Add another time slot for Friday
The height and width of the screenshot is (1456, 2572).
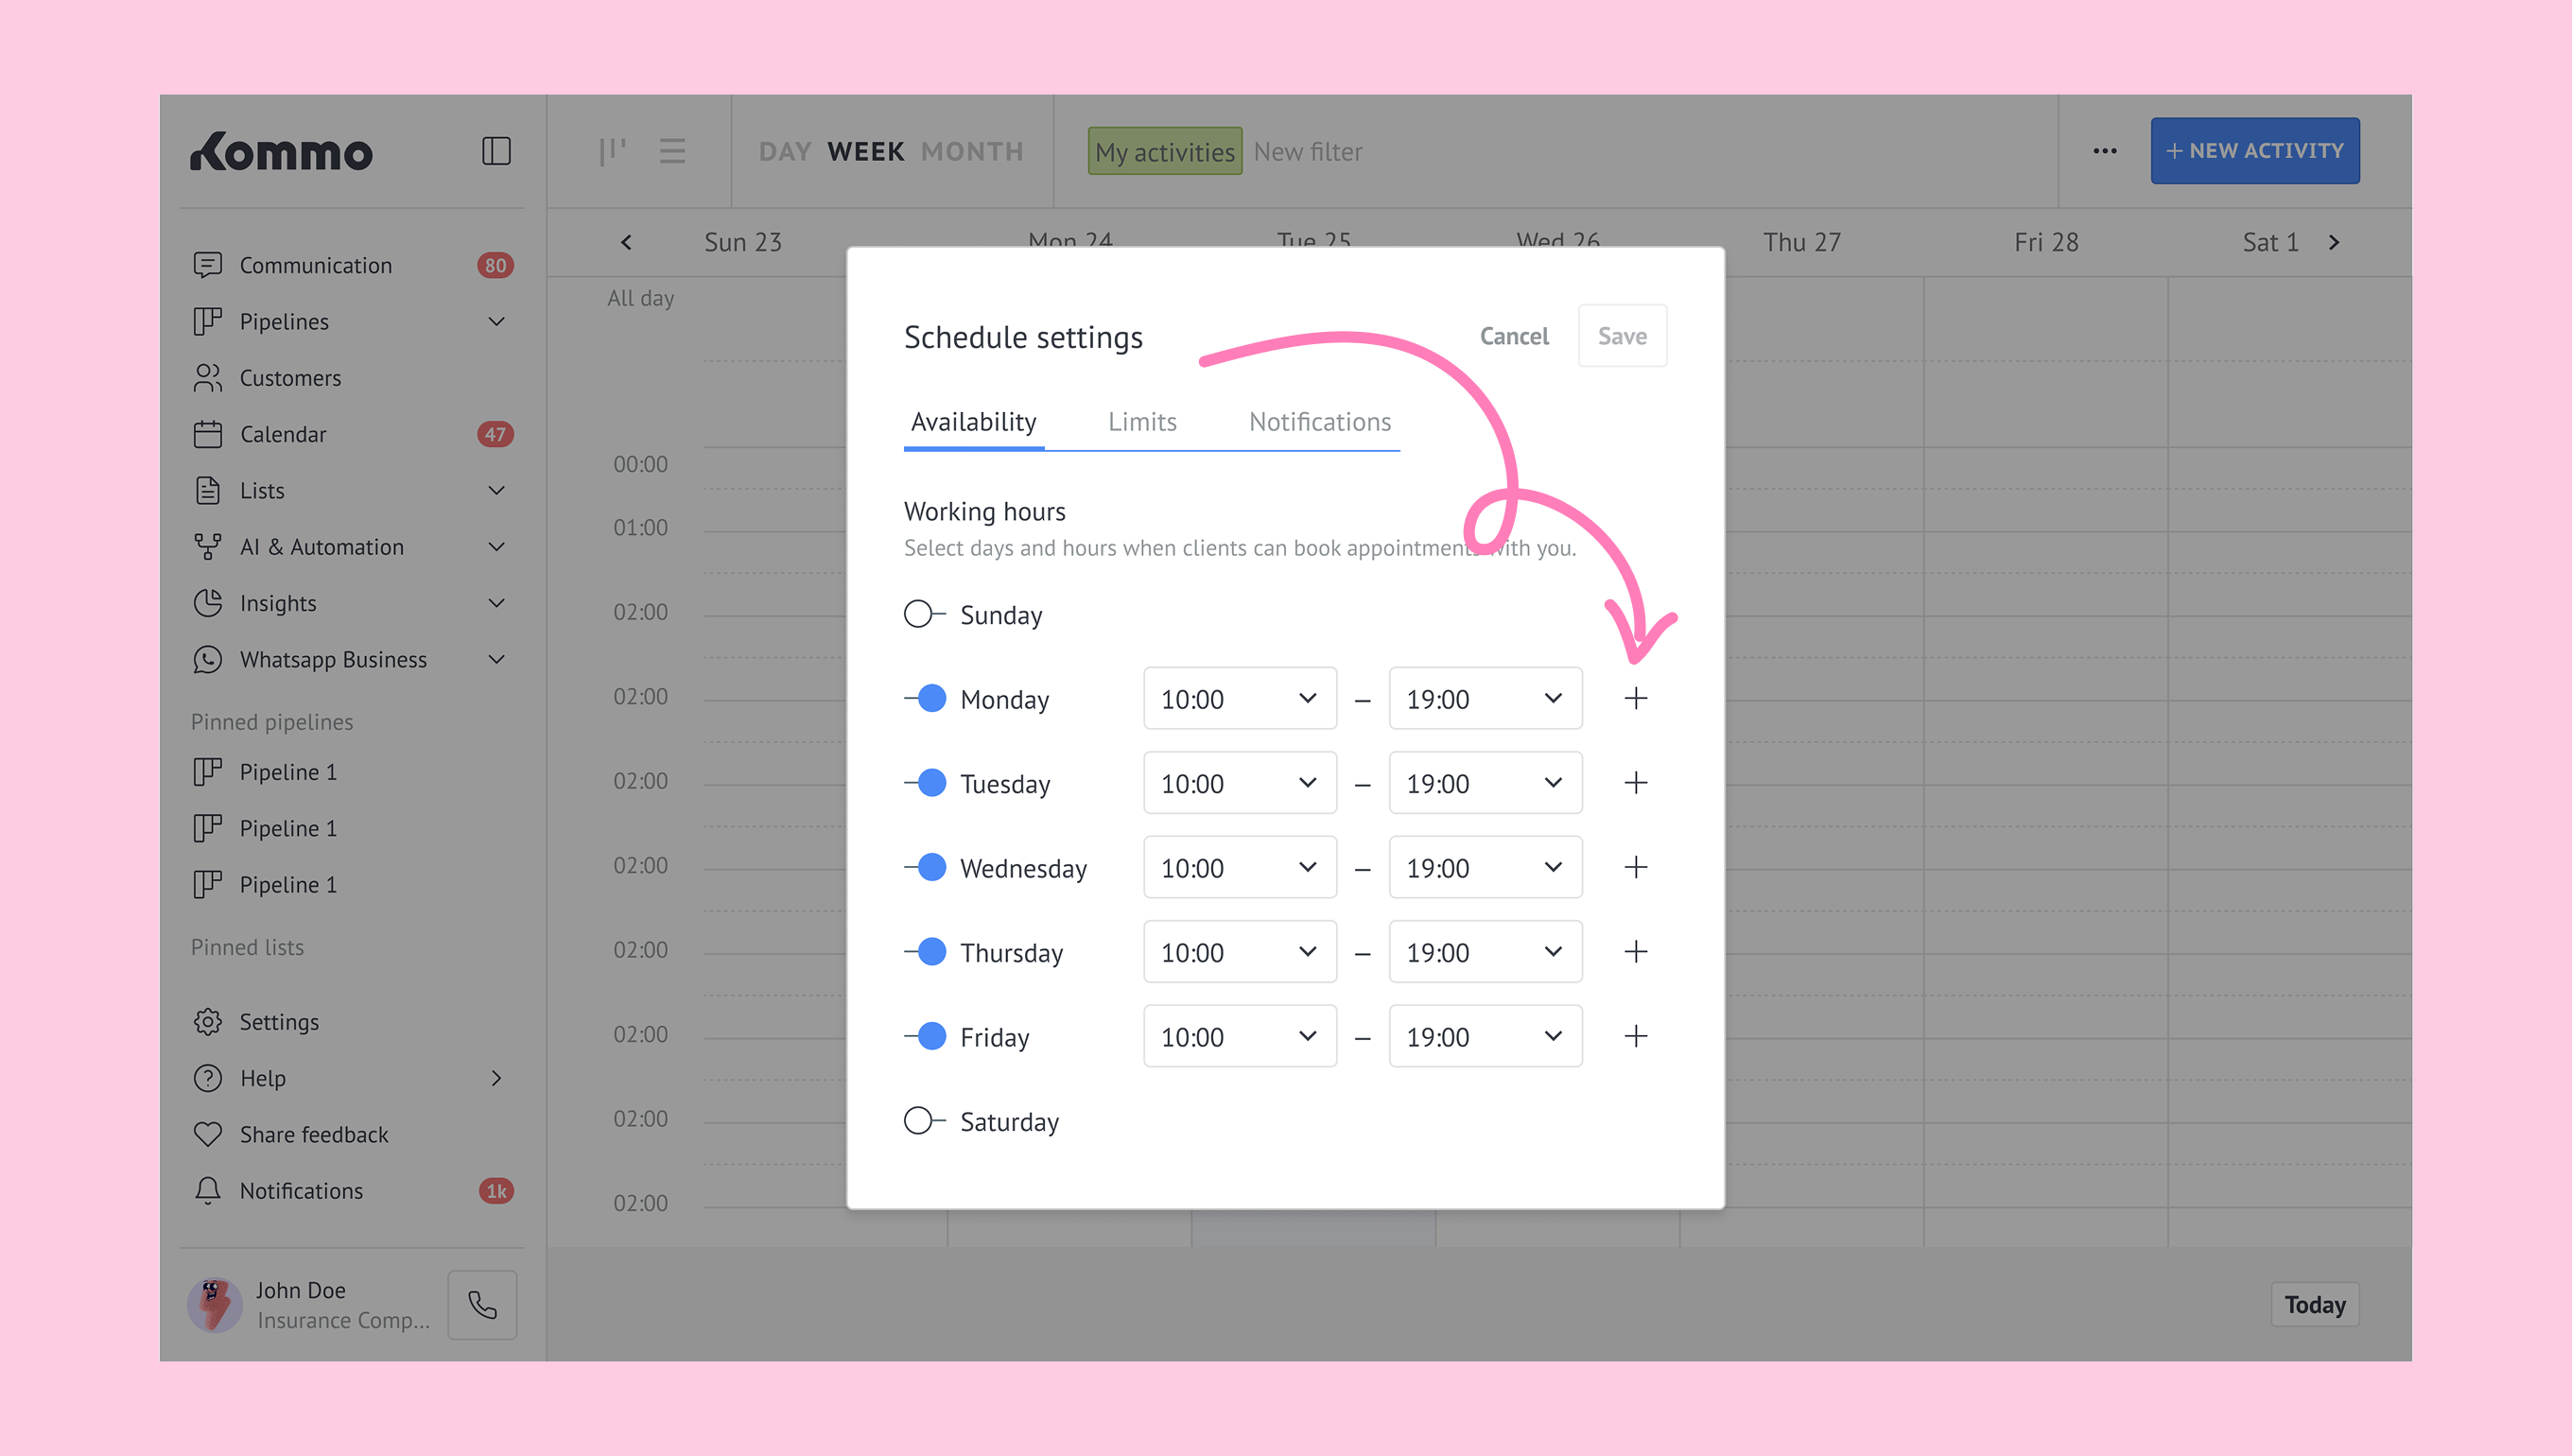(x=1635, y=1036)
